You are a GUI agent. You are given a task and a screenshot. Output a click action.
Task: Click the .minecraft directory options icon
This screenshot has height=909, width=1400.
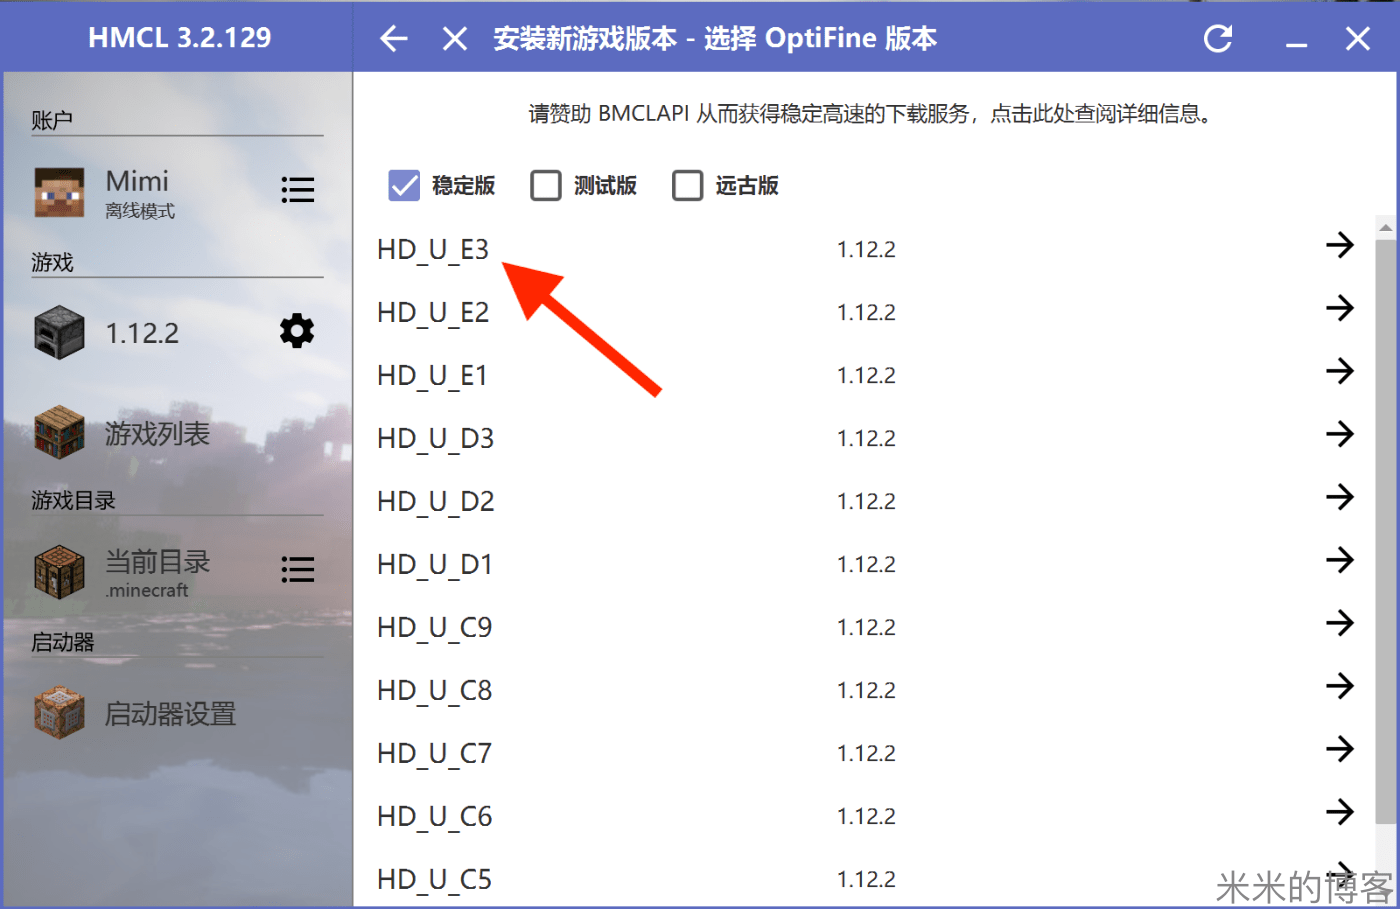(297, 569)
